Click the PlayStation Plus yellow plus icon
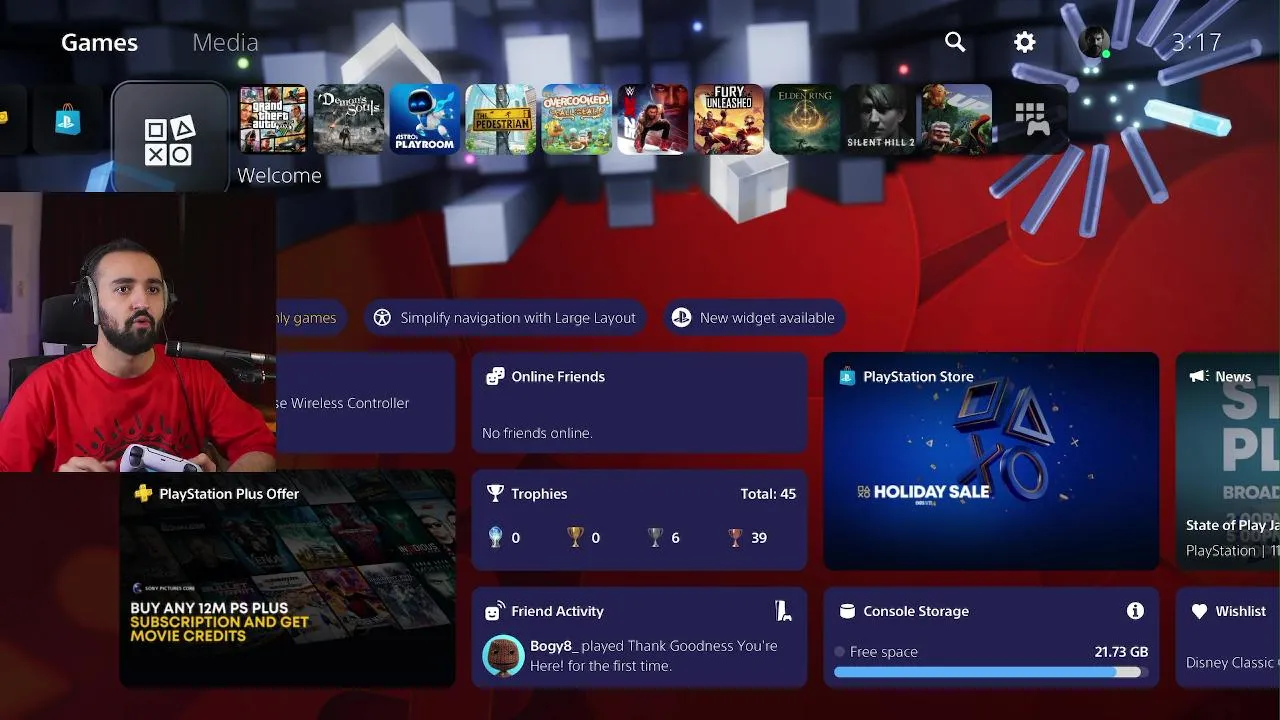 click(143, 493)
